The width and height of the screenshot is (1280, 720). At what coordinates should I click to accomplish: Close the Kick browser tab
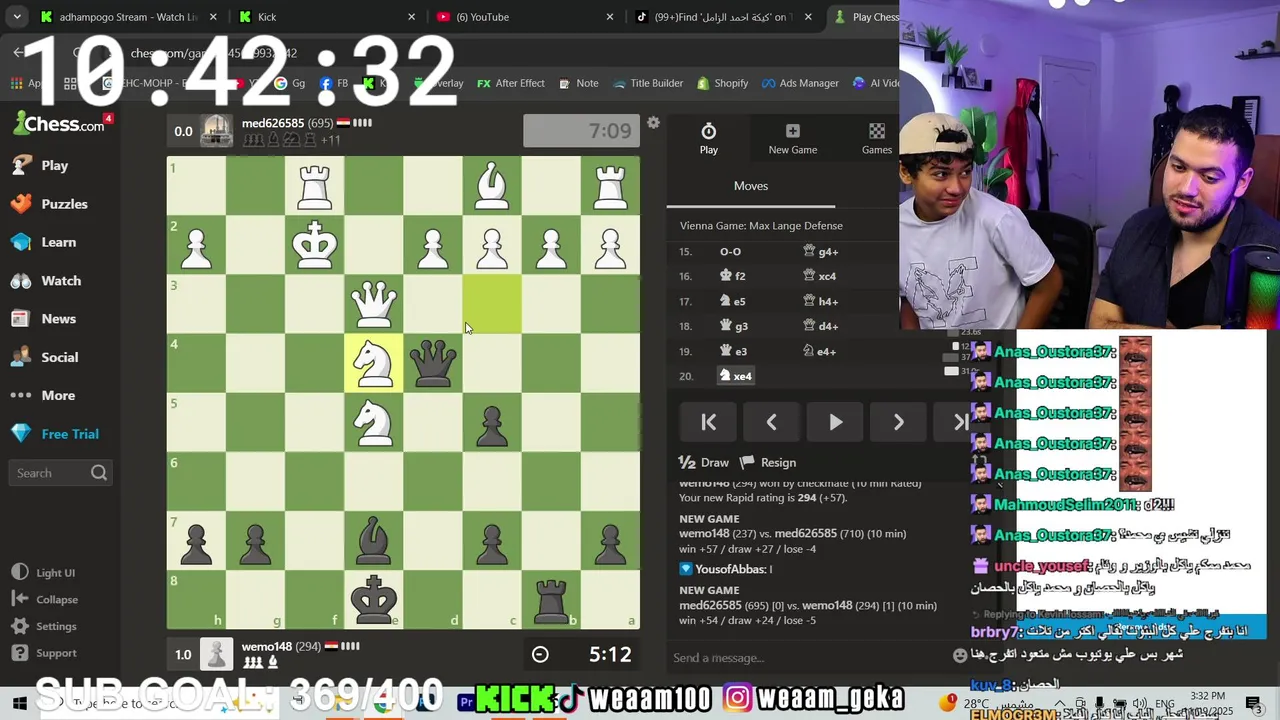point(411,17)
